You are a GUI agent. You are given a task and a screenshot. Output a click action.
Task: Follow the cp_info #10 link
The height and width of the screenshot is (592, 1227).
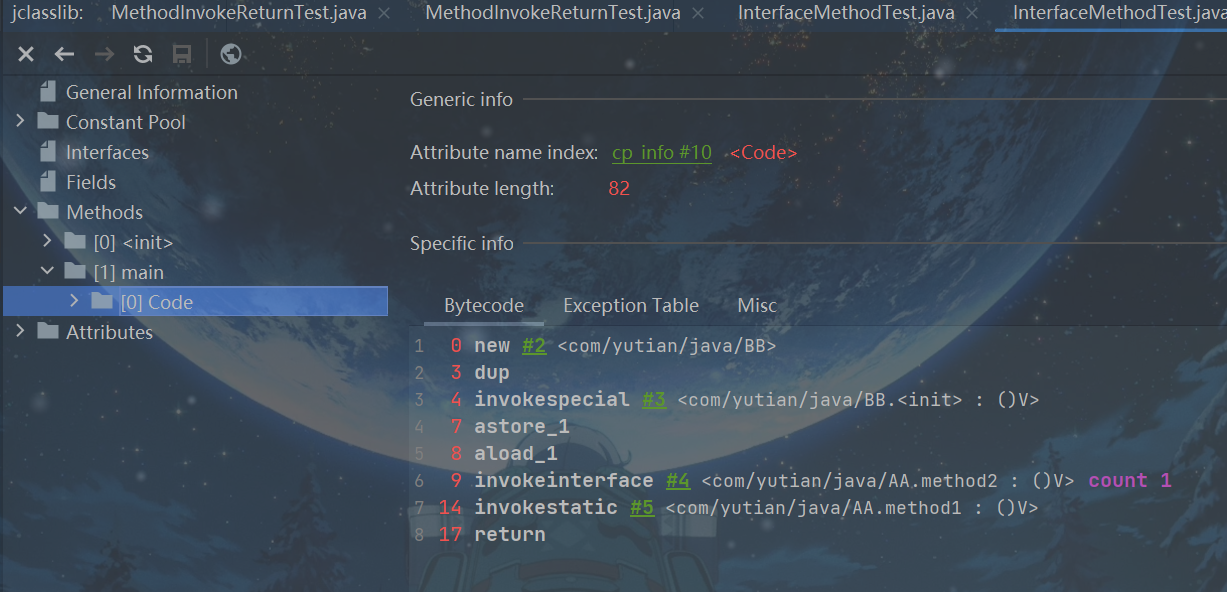(661, 153)
